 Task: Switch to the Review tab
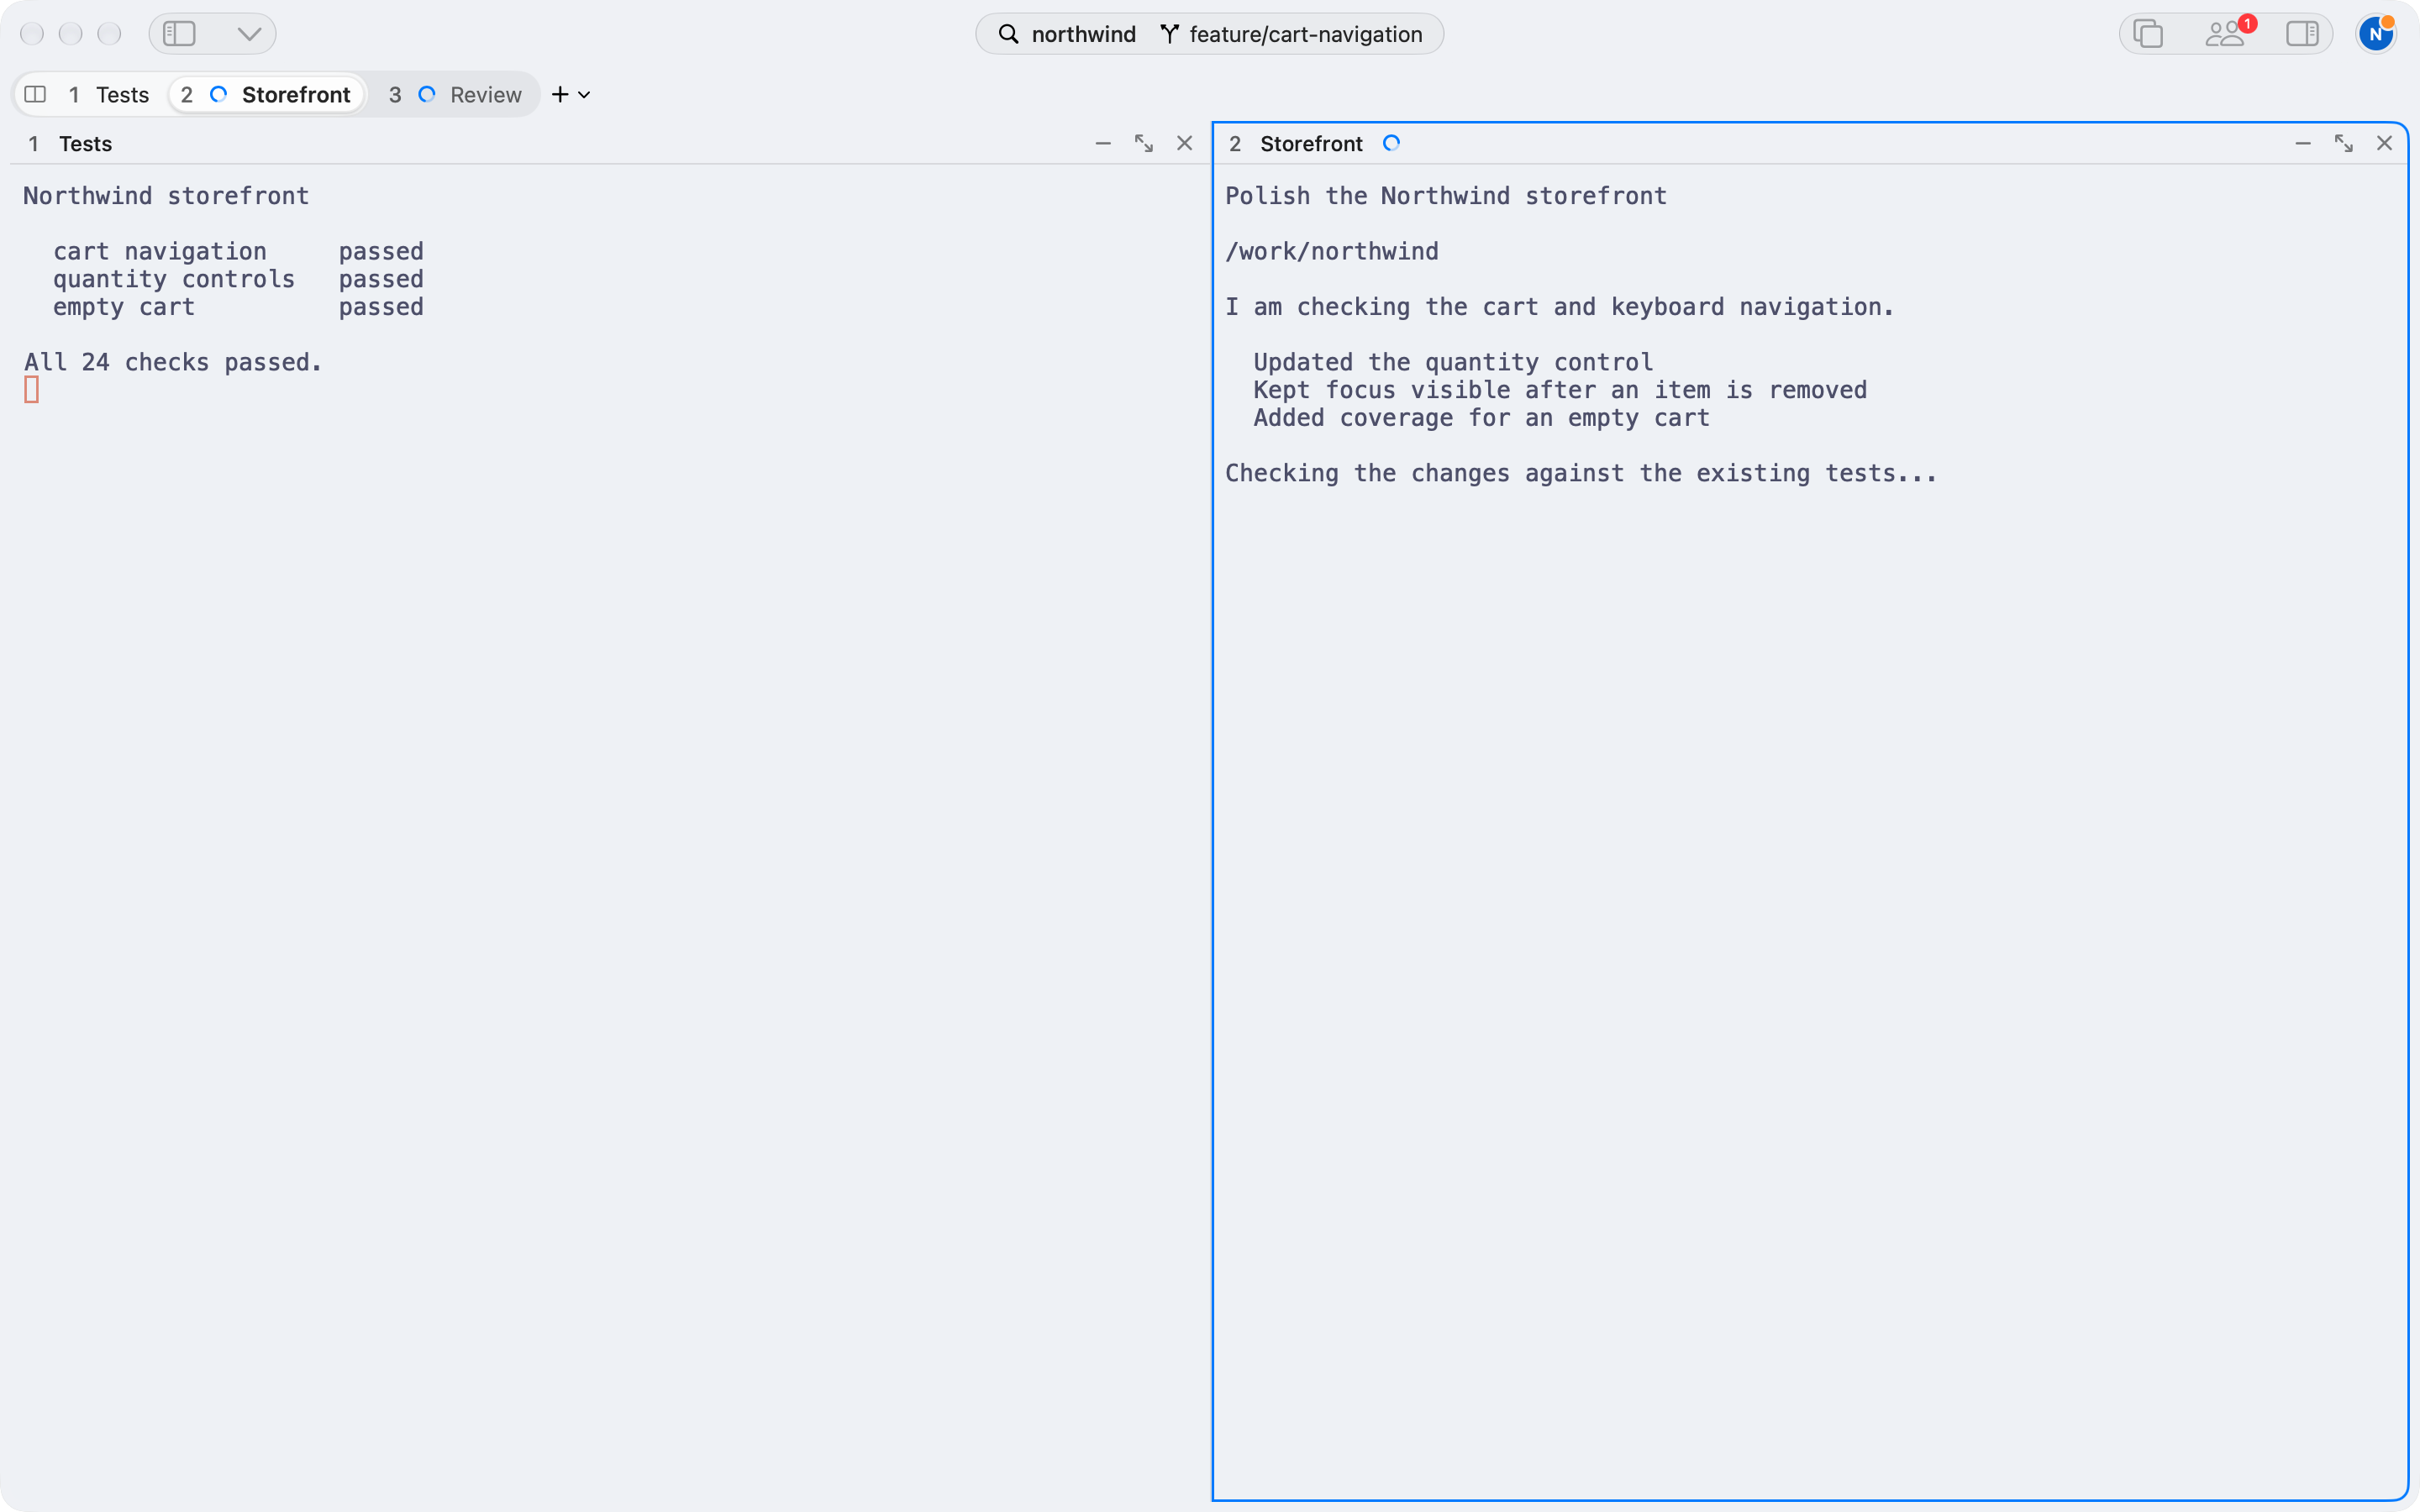coord(455,94)
